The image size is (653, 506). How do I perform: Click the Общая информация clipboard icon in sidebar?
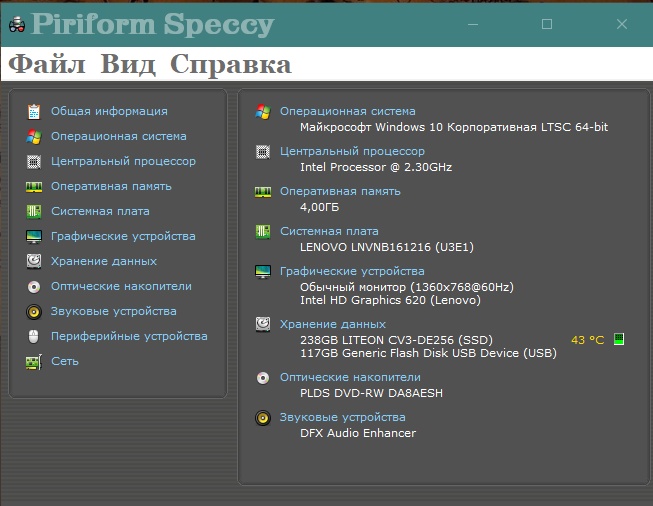[34, 112]
